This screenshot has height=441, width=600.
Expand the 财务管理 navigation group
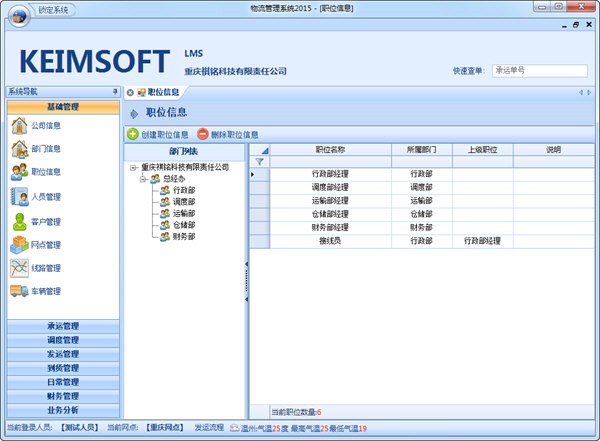[x=62, y=396]
